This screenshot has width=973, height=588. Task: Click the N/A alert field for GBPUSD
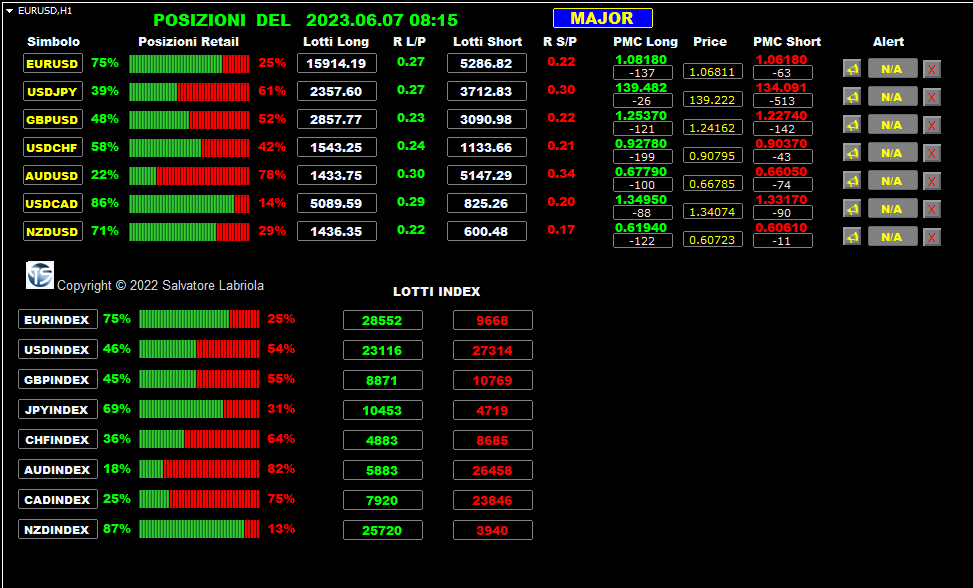tap(892, 125)
